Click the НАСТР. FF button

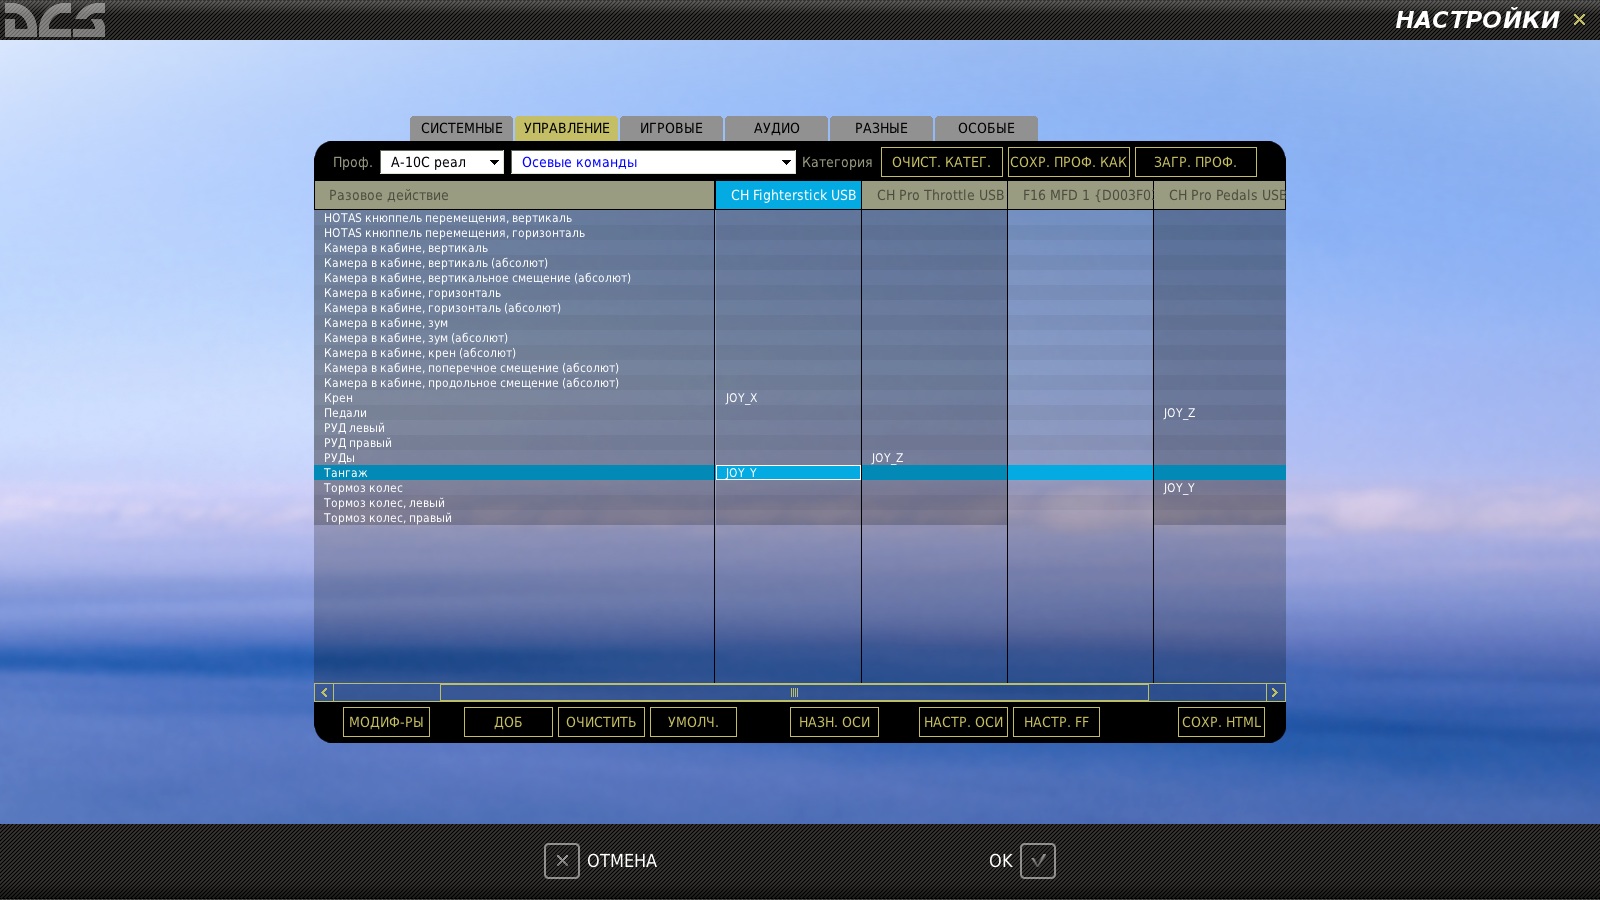tap(1056, 722)
